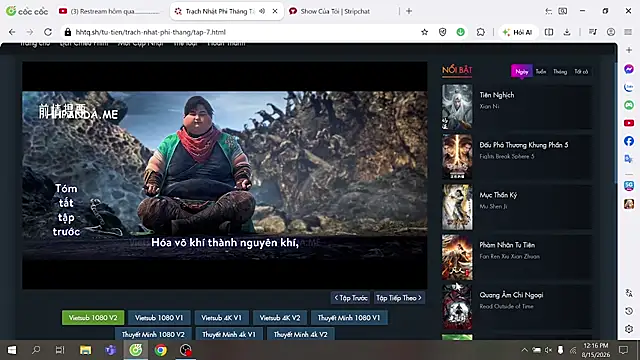Click the video player to pause
Viewport: 640px width, 360px height.
point(225,176)
